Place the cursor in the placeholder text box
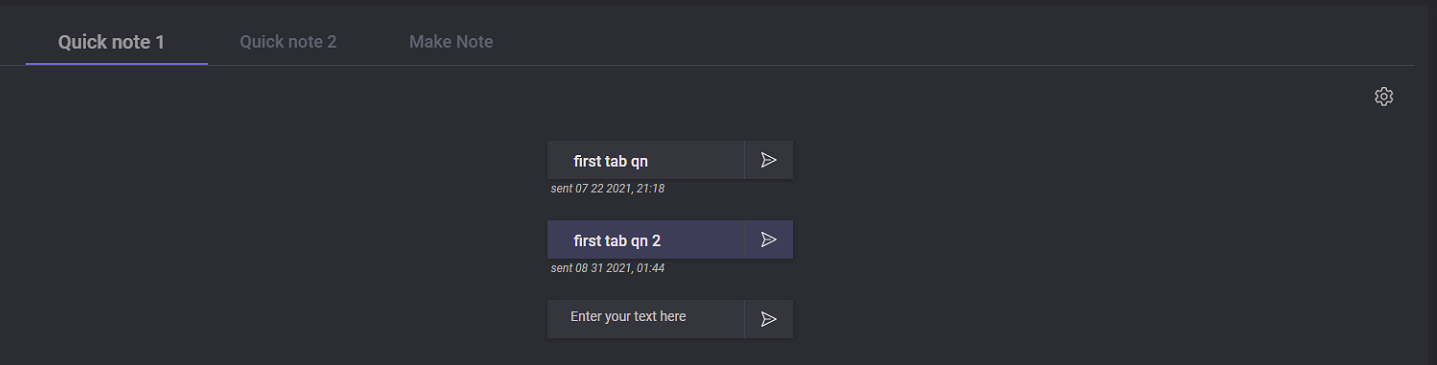Image resolution: width=1437 pixels, height=365 pixels. click(646, 319)
